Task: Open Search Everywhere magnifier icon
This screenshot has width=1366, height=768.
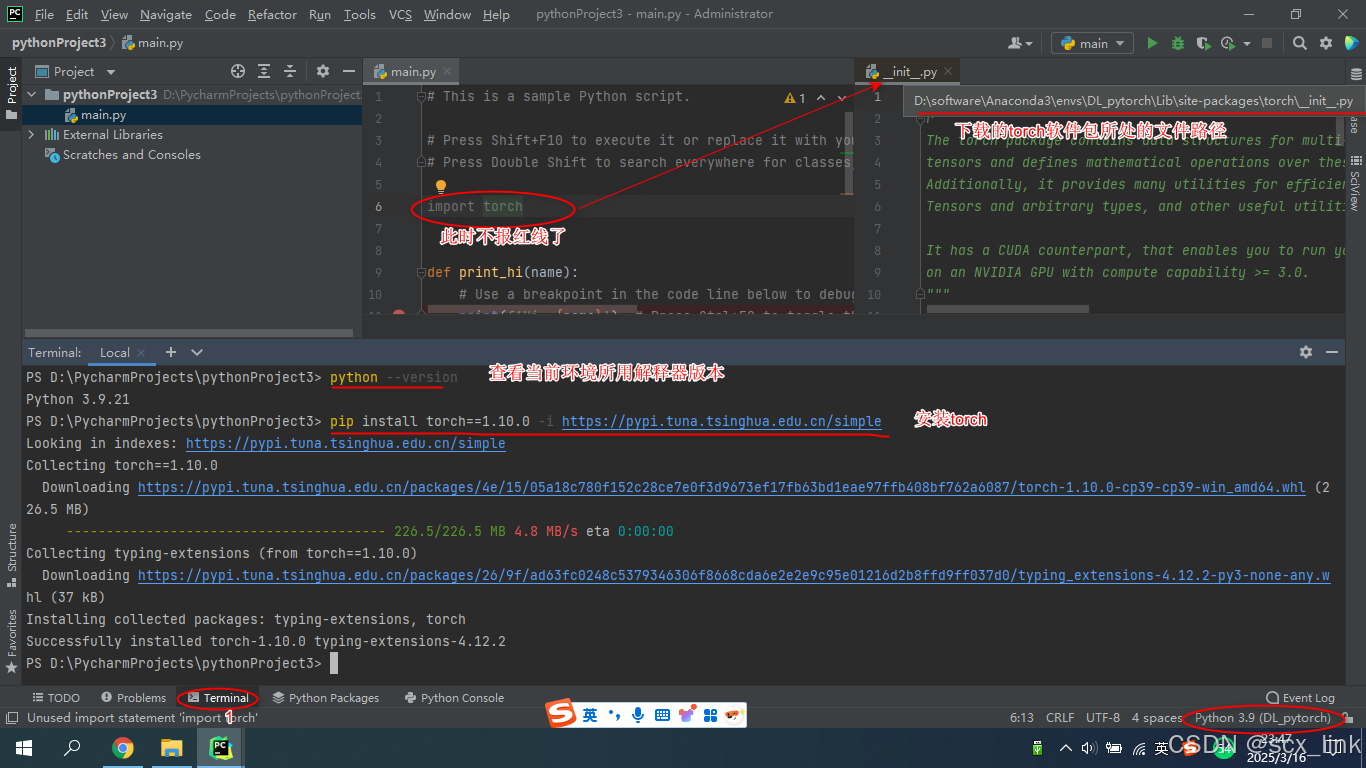Action: [1299, 43]
